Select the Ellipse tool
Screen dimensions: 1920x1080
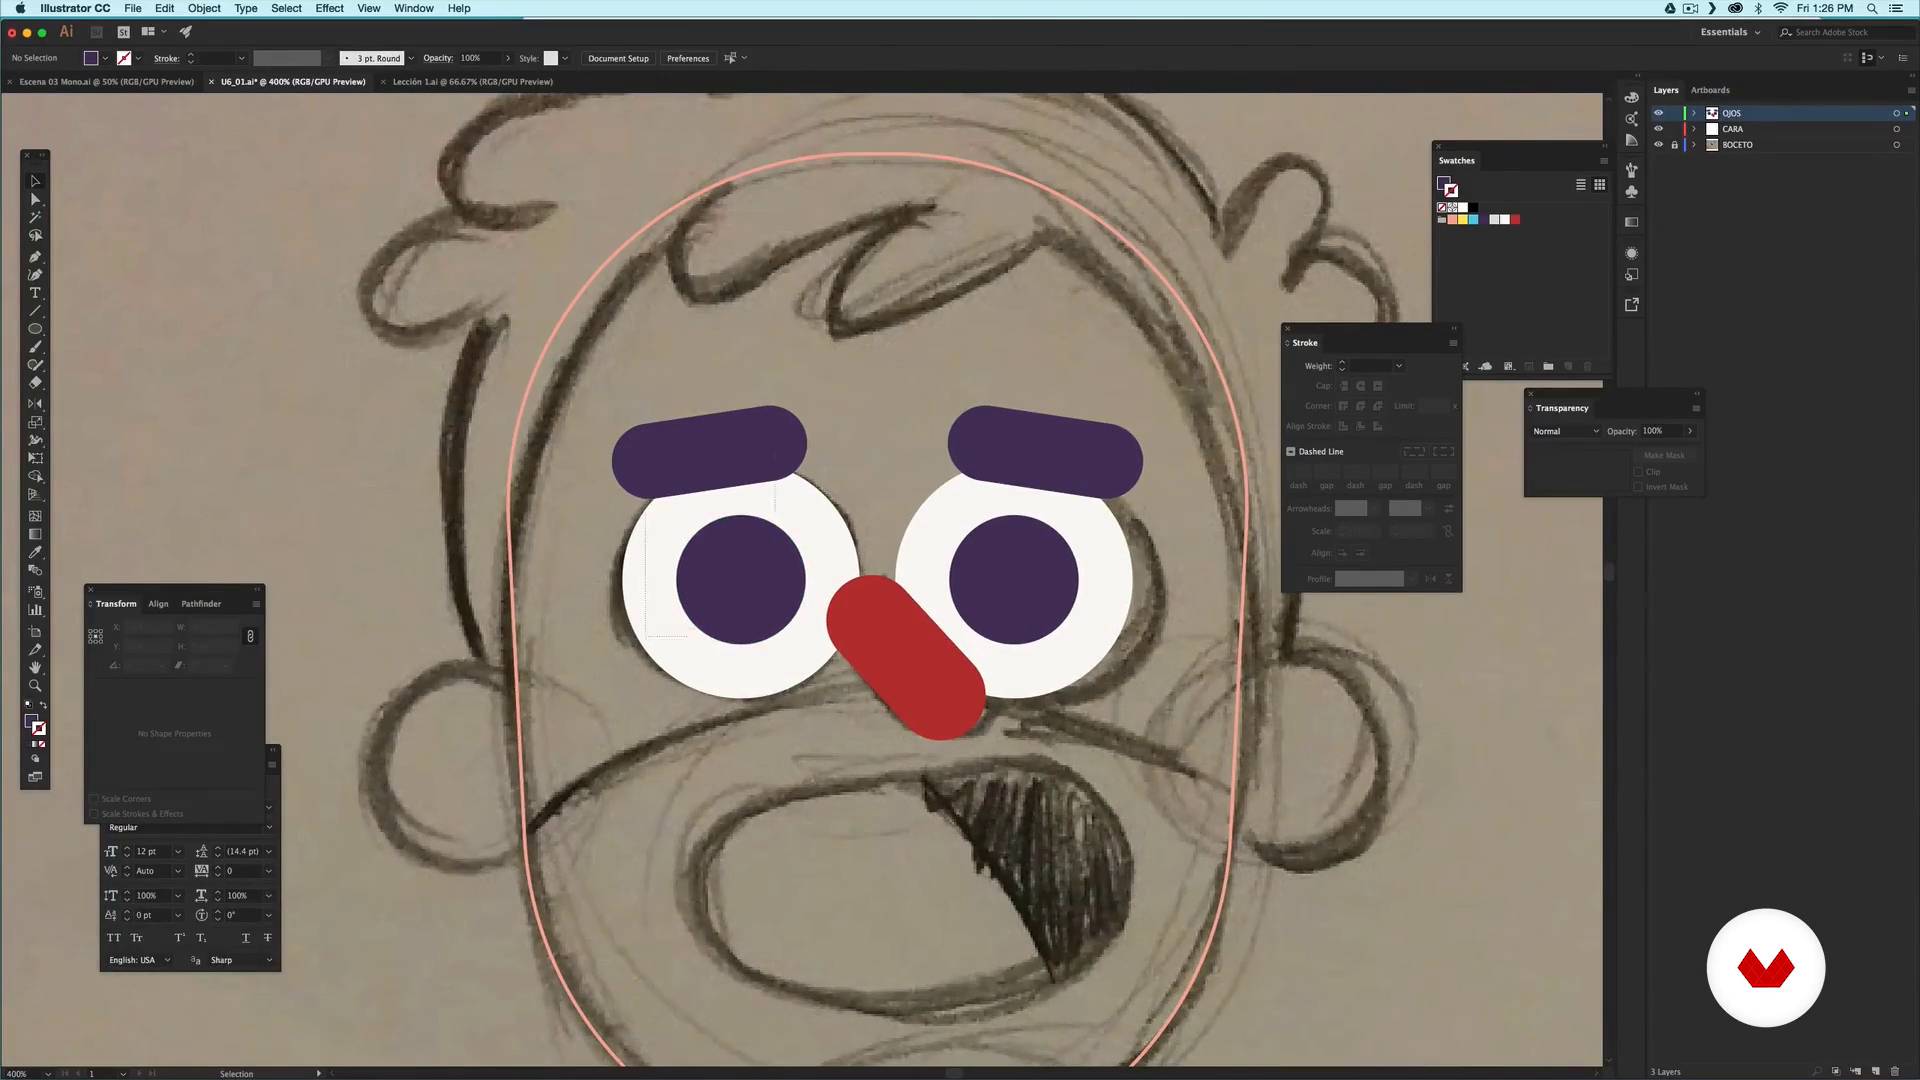tap(35, 329)
